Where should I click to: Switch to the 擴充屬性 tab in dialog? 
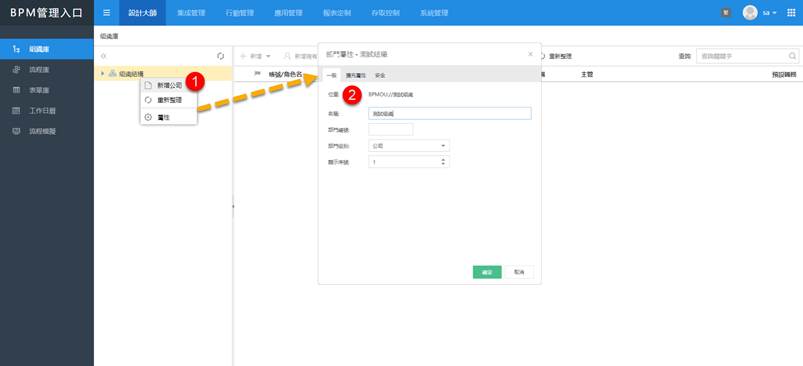coord(355,75)
